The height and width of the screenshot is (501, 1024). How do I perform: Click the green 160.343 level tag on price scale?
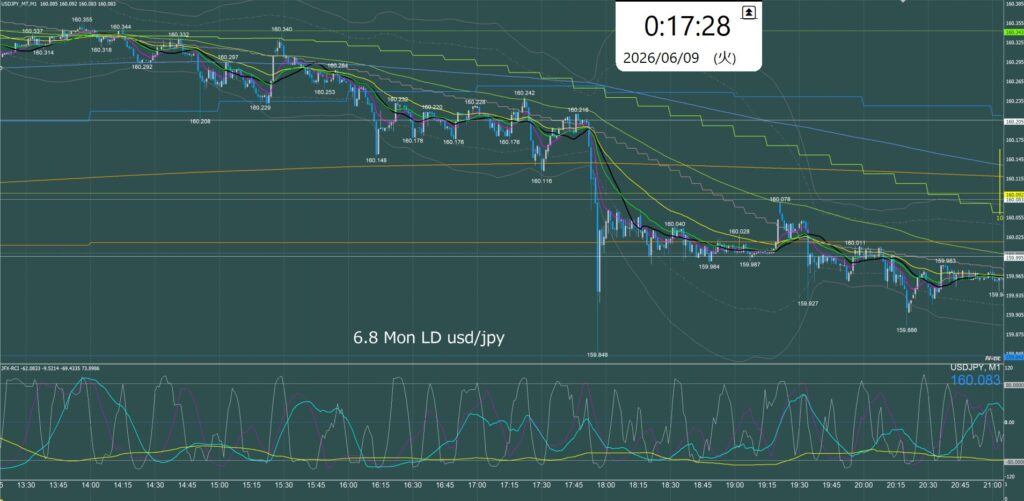[1014, 32]
